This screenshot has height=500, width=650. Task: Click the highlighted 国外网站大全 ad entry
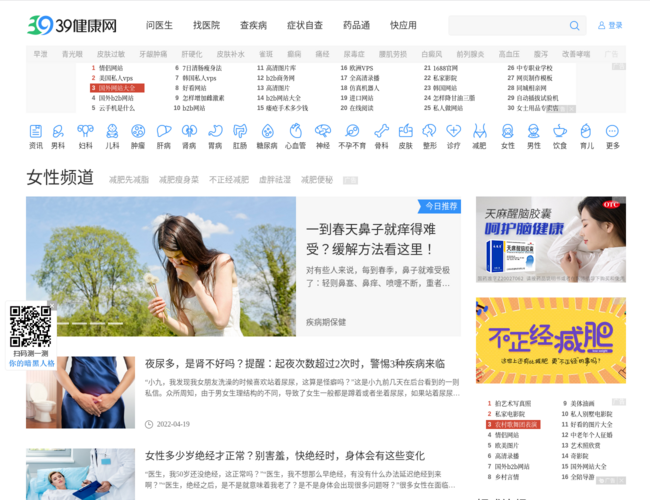(x=117, y=88)
